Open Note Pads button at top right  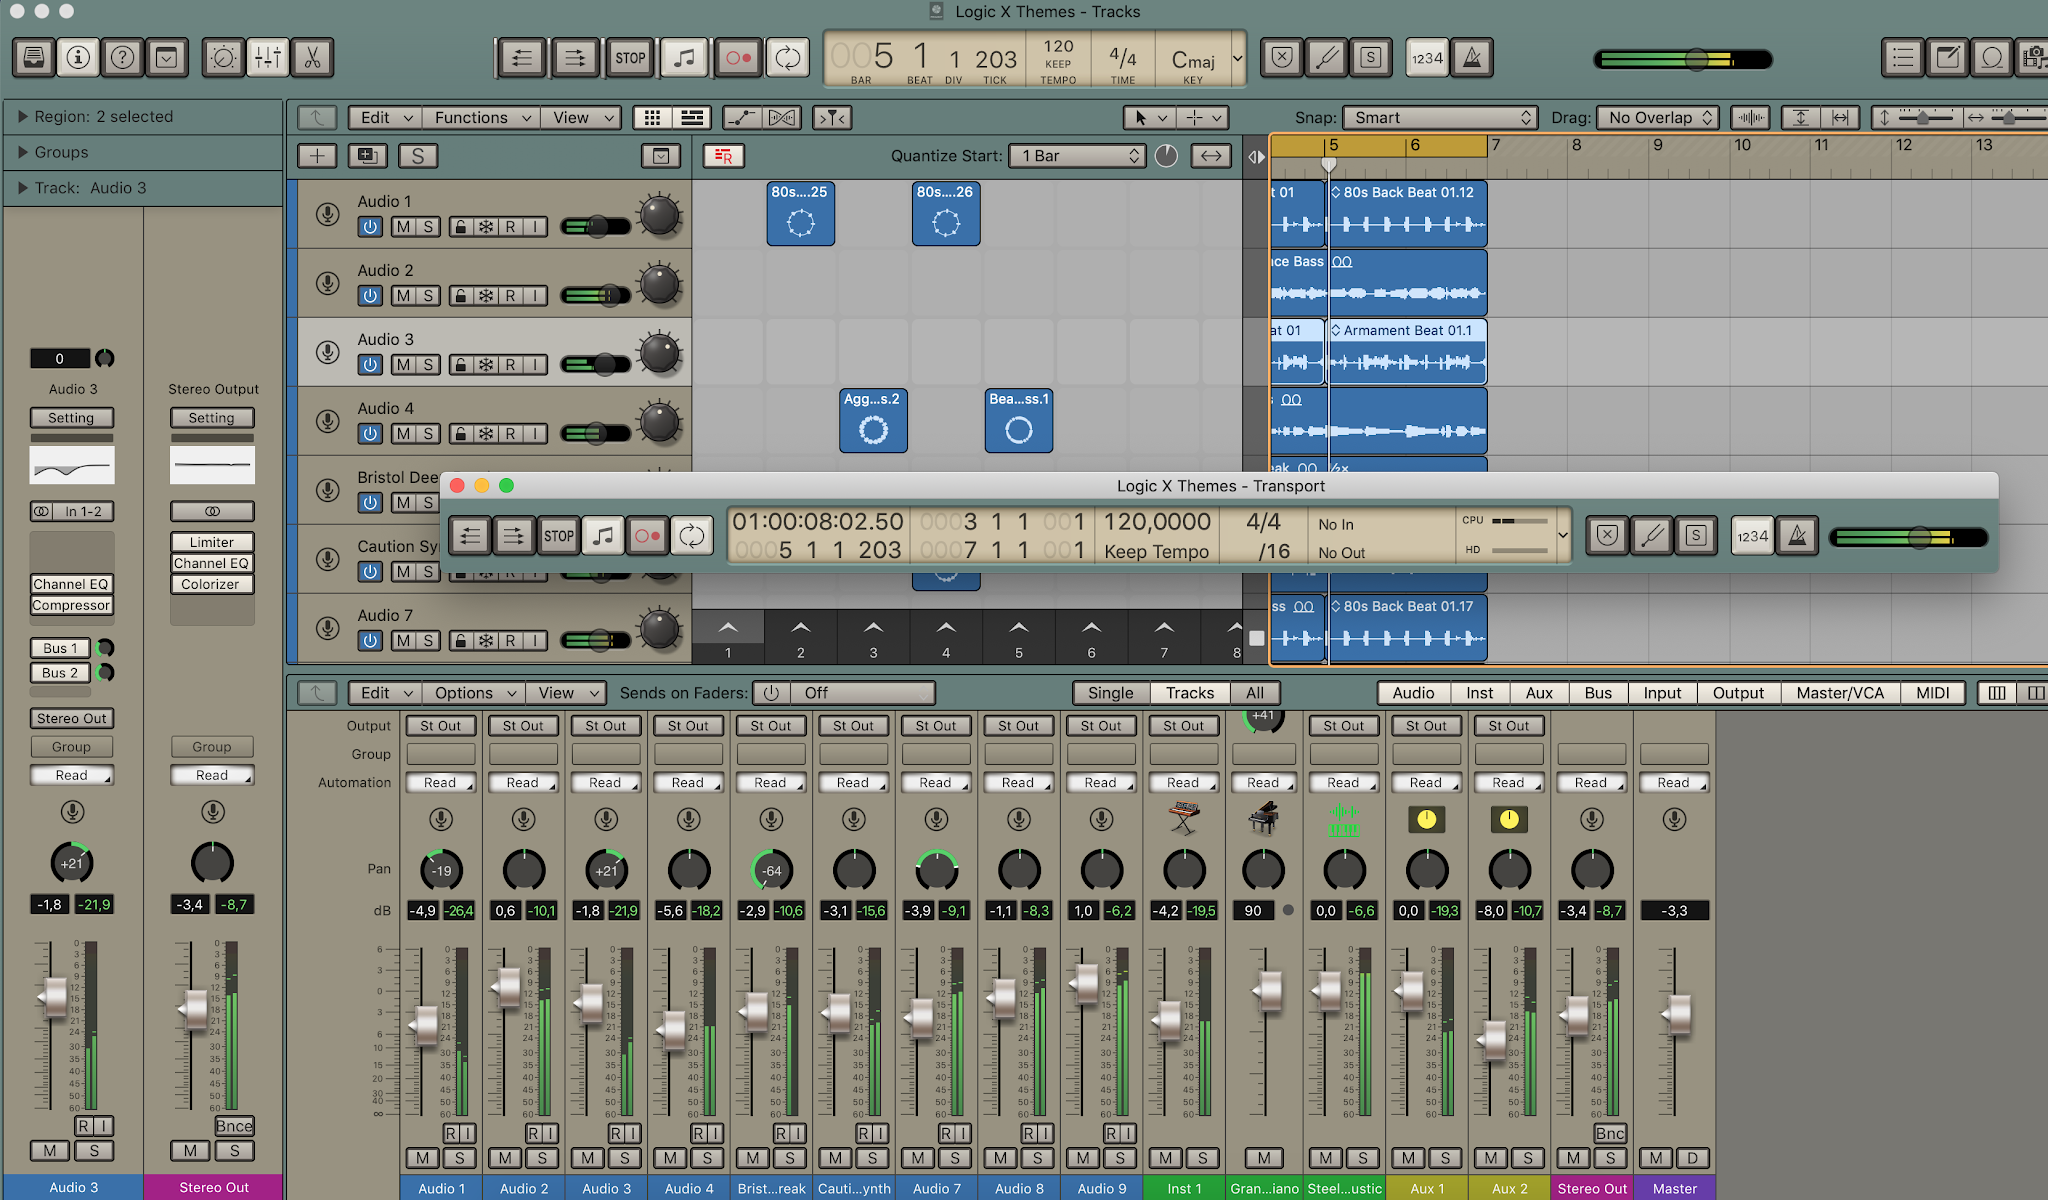click(x=1947, y=58)
